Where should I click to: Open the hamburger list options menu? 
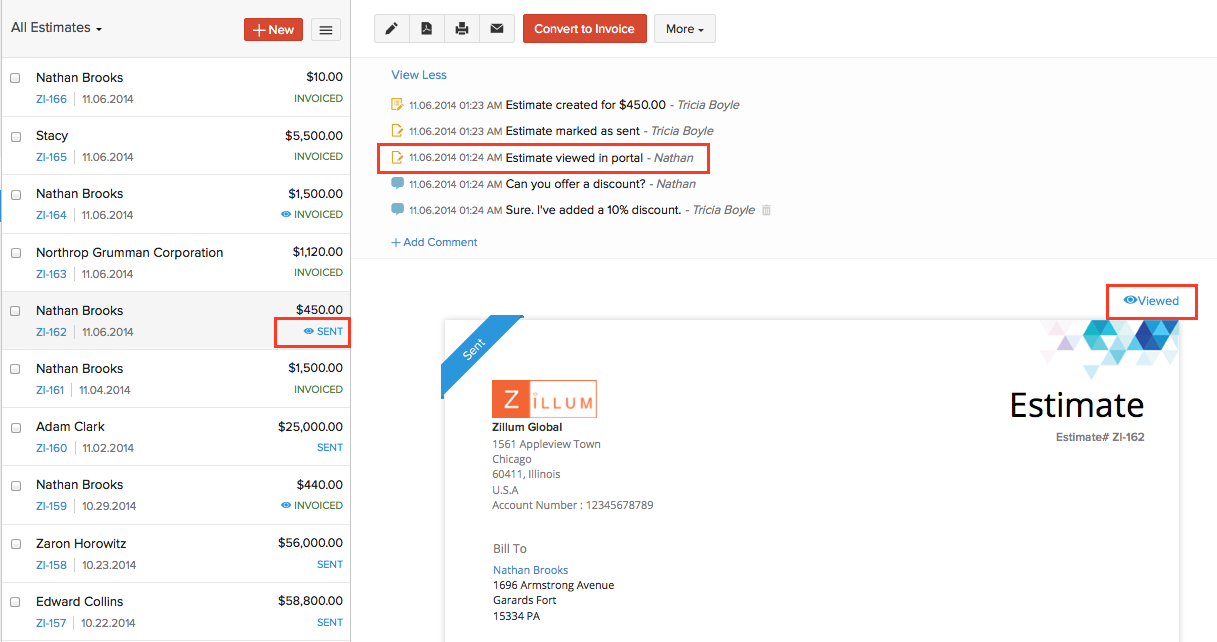pos(325,30)
